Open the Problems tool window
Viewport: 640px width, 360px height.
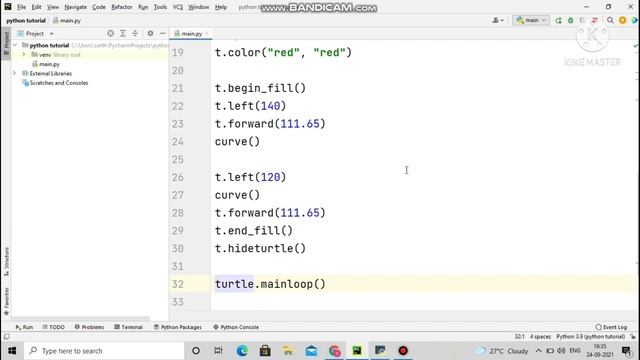[x=89, y=327]
